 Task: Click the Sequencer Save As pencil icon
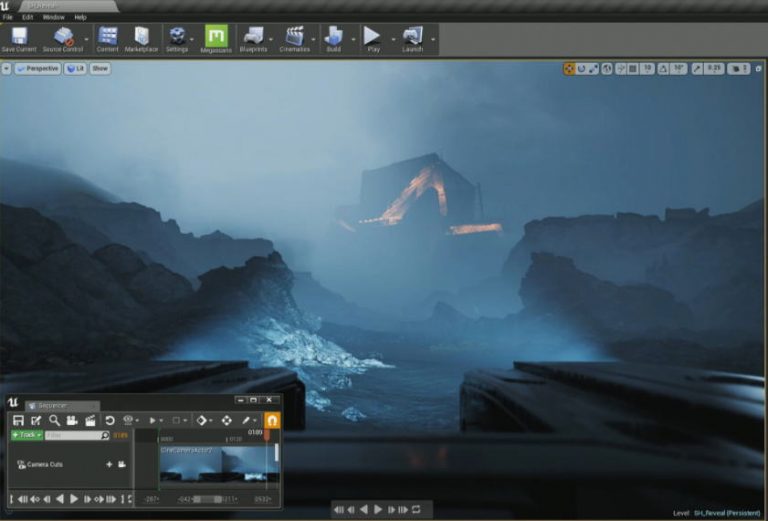coord(36,420)
